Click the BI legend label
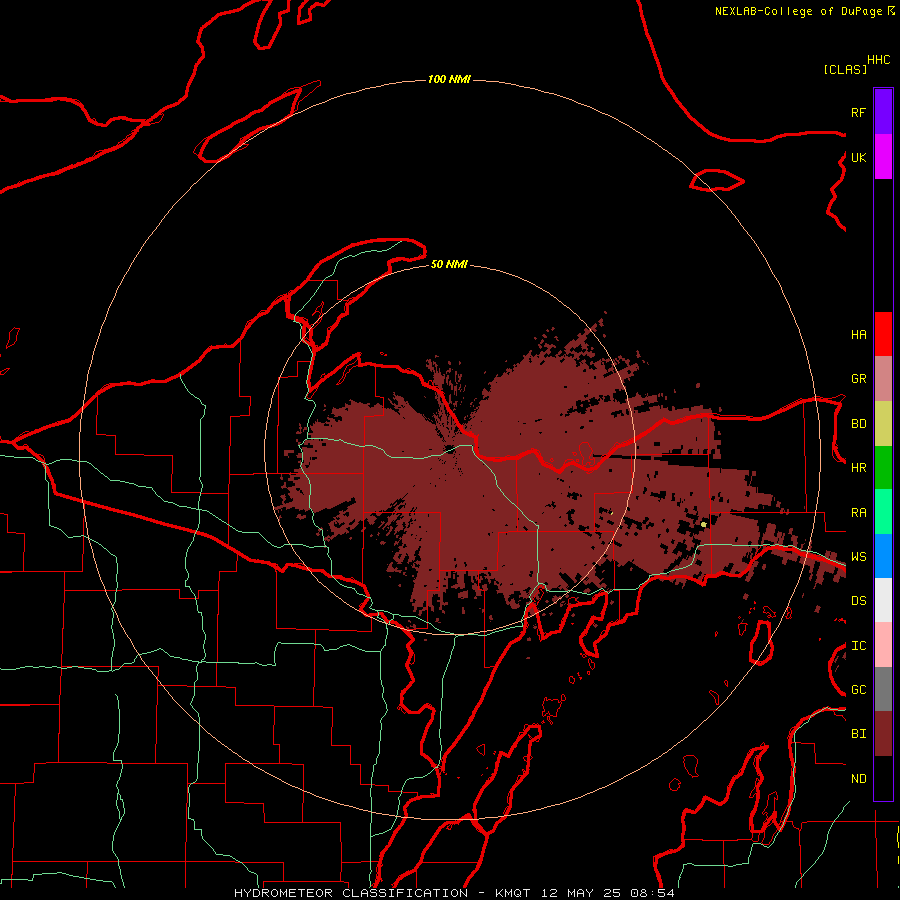 click(x=858, y=734)
